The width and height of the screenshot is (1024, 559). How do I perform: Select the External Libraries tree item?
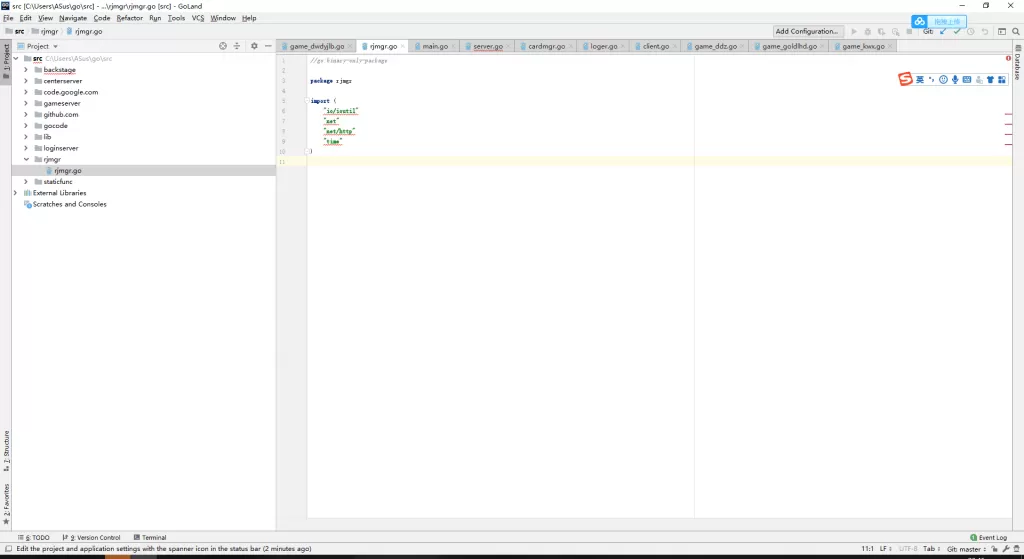59,193
